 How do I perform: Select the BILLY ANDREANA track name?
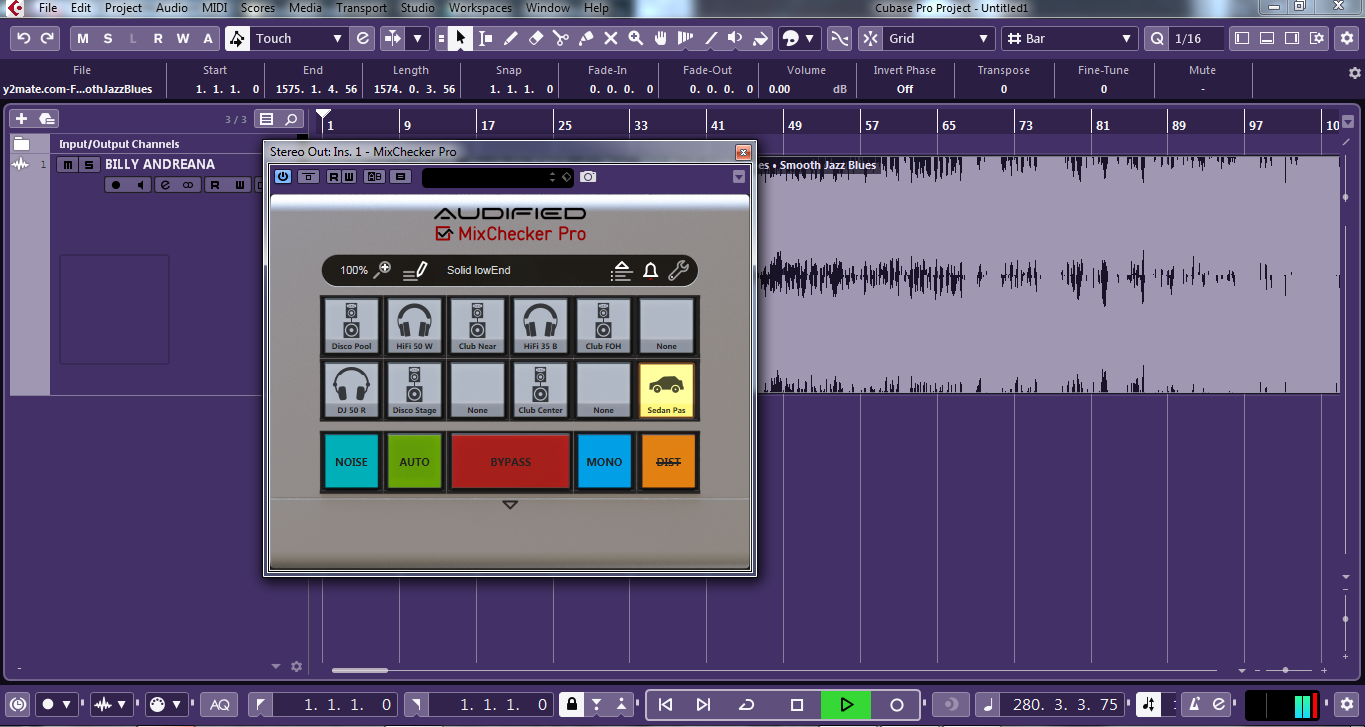point(160,164)
